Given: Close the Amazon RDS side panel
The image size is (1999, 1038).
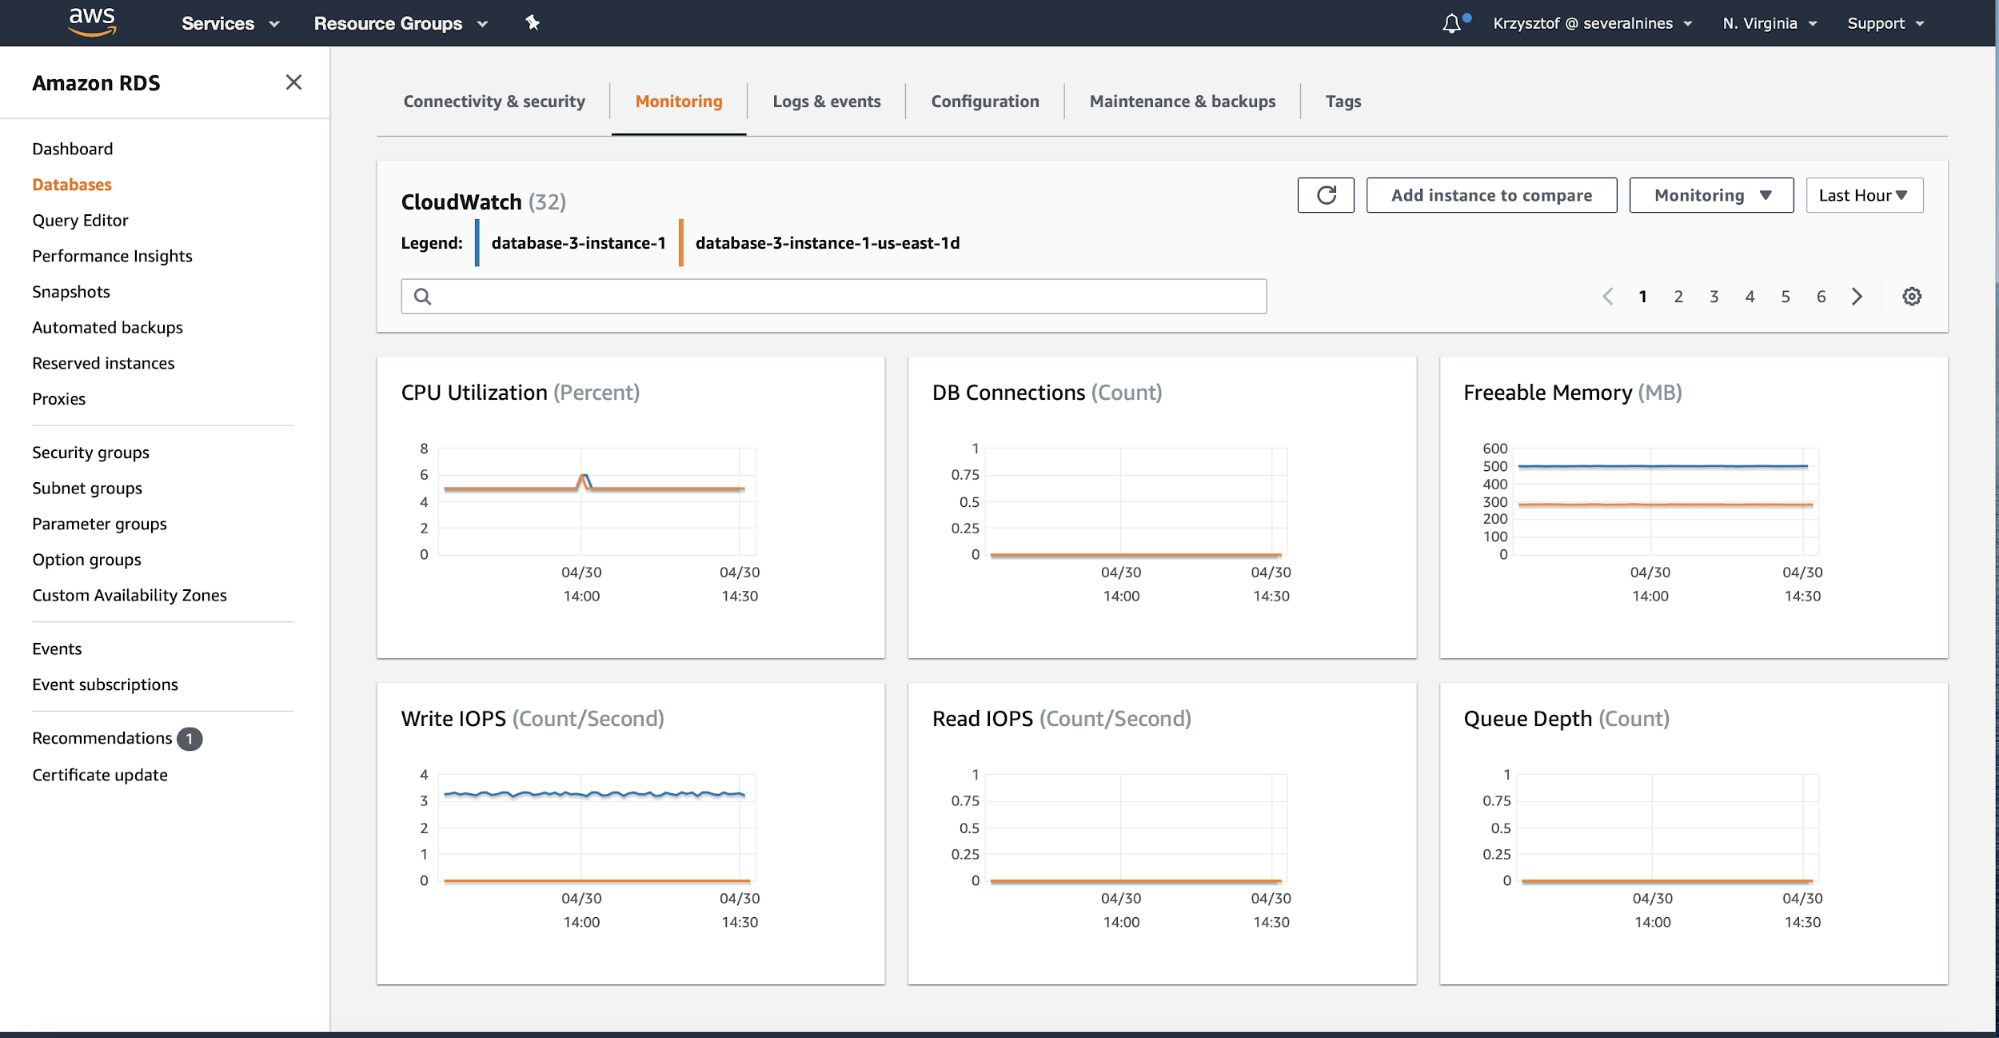Looking at the screenshot, I should (x=293, y=82).
